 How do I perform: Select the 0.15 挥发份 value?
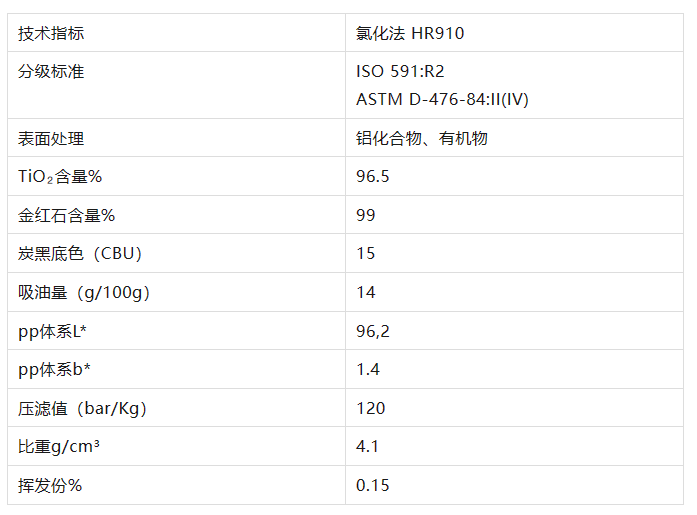point(372,486)
